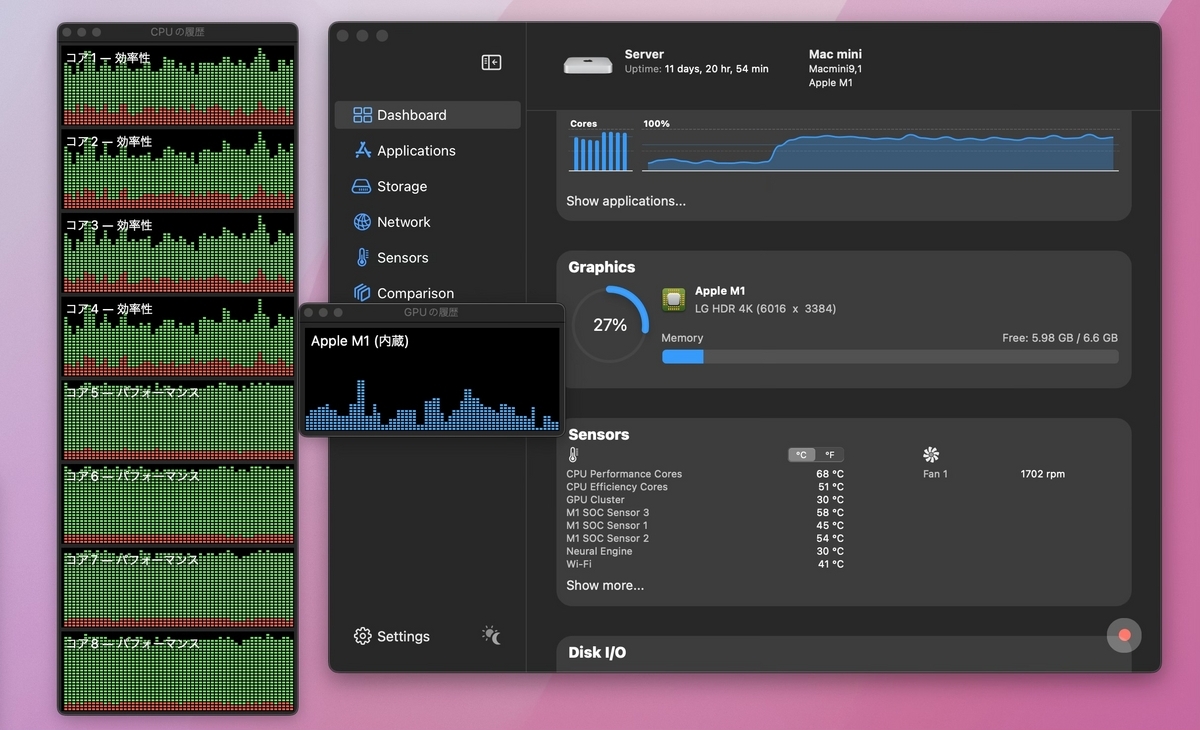Click the Comparison icon in sidebar

[362, 293]
